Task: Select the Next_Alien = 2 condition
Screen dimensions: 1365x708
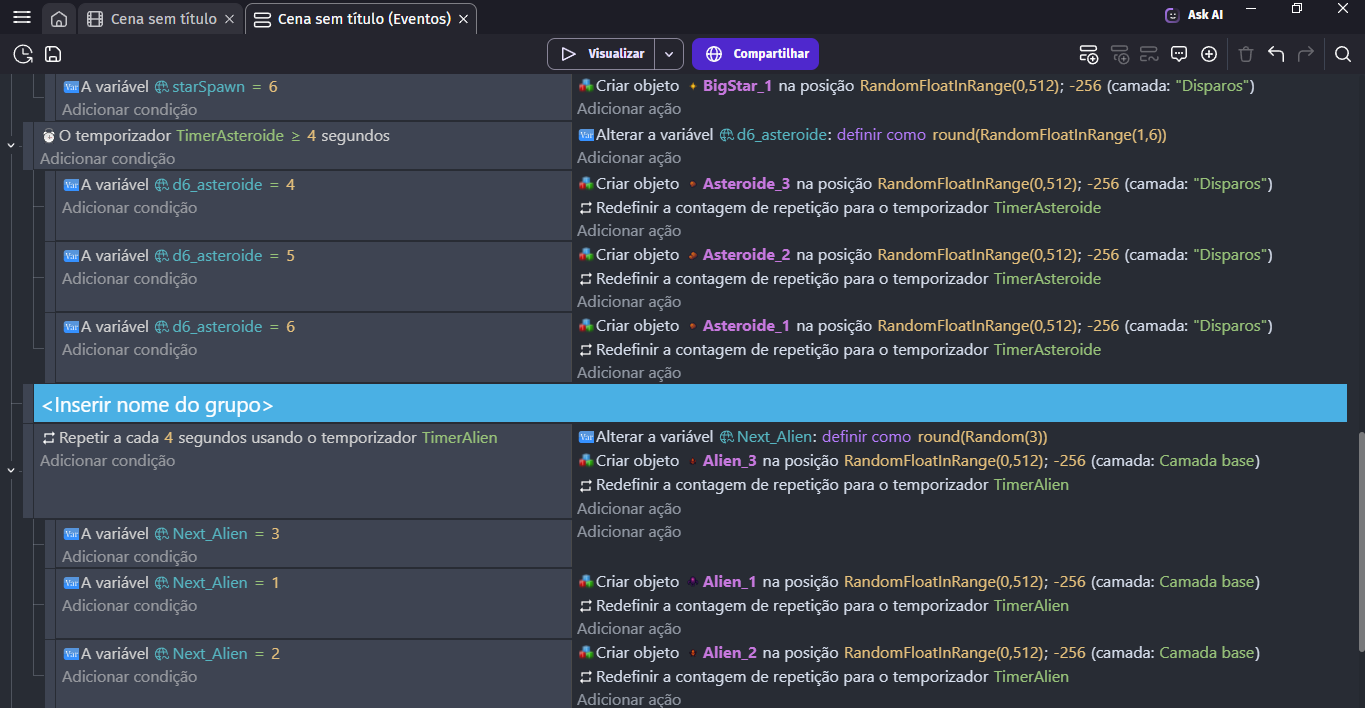Action: click(x=171, y=654)
